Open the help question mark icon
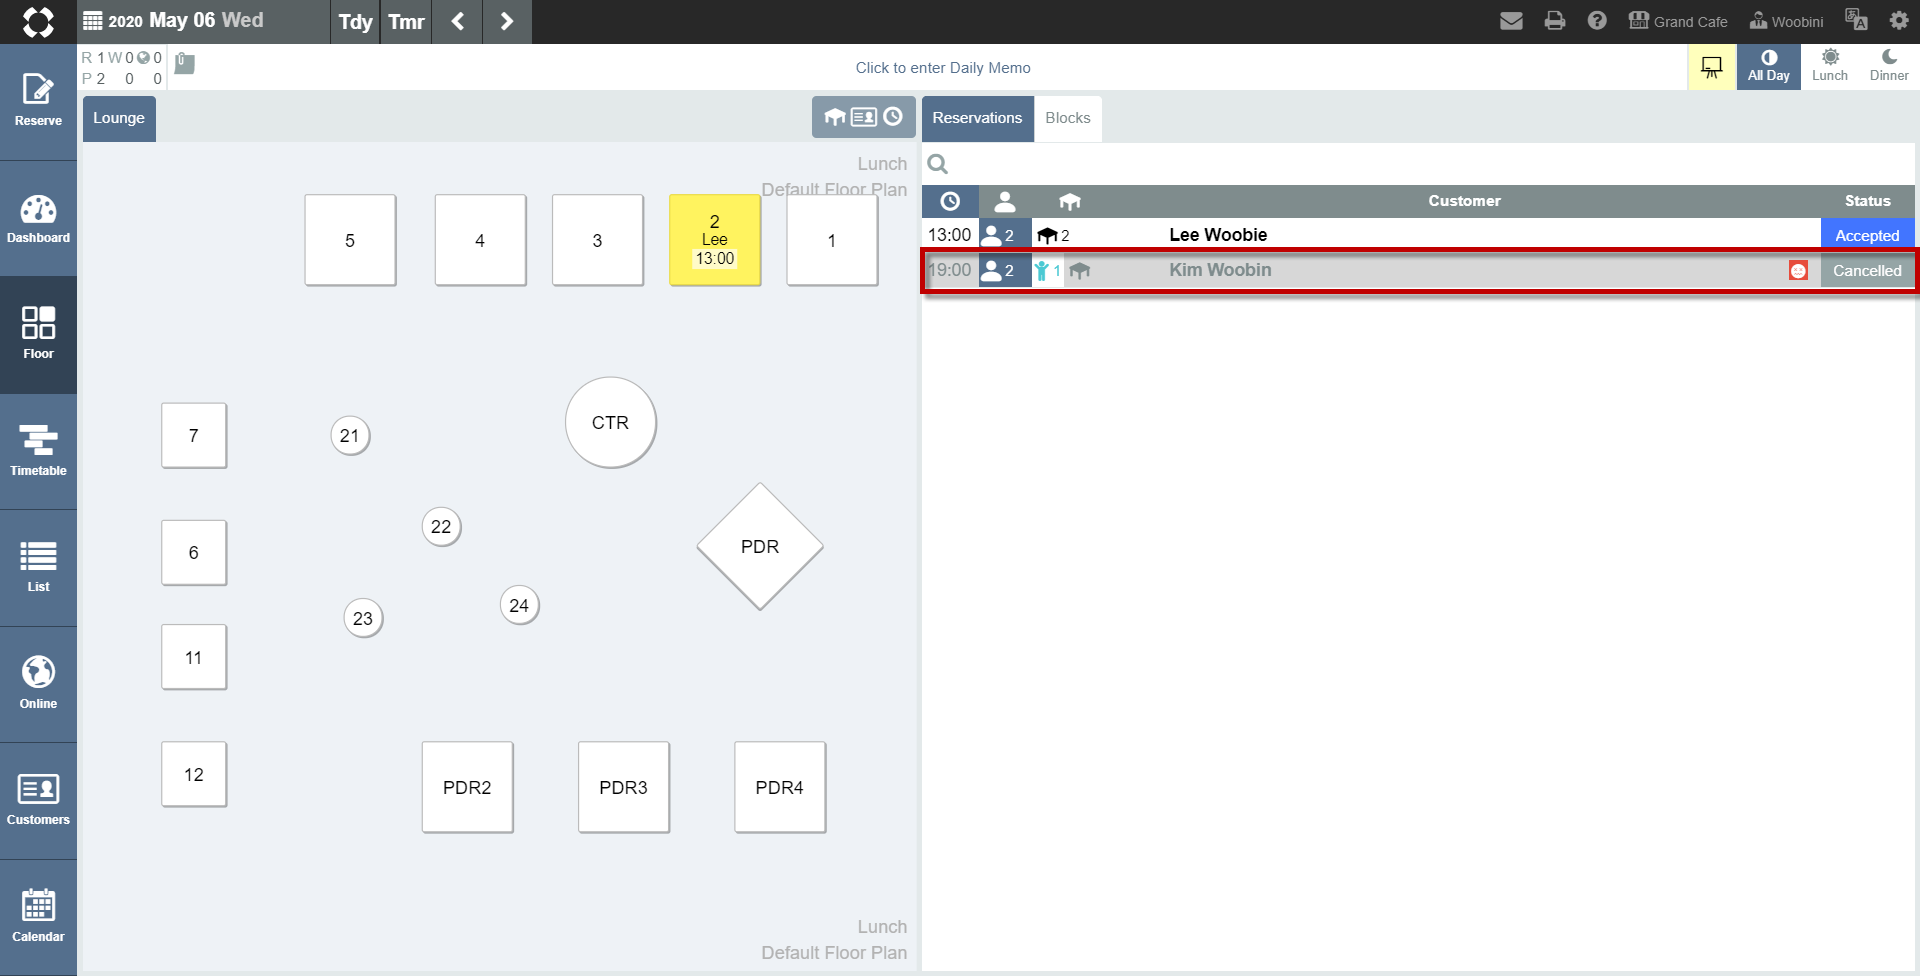Viewport: 1920px width, 976px height. tap(1597, 21)
